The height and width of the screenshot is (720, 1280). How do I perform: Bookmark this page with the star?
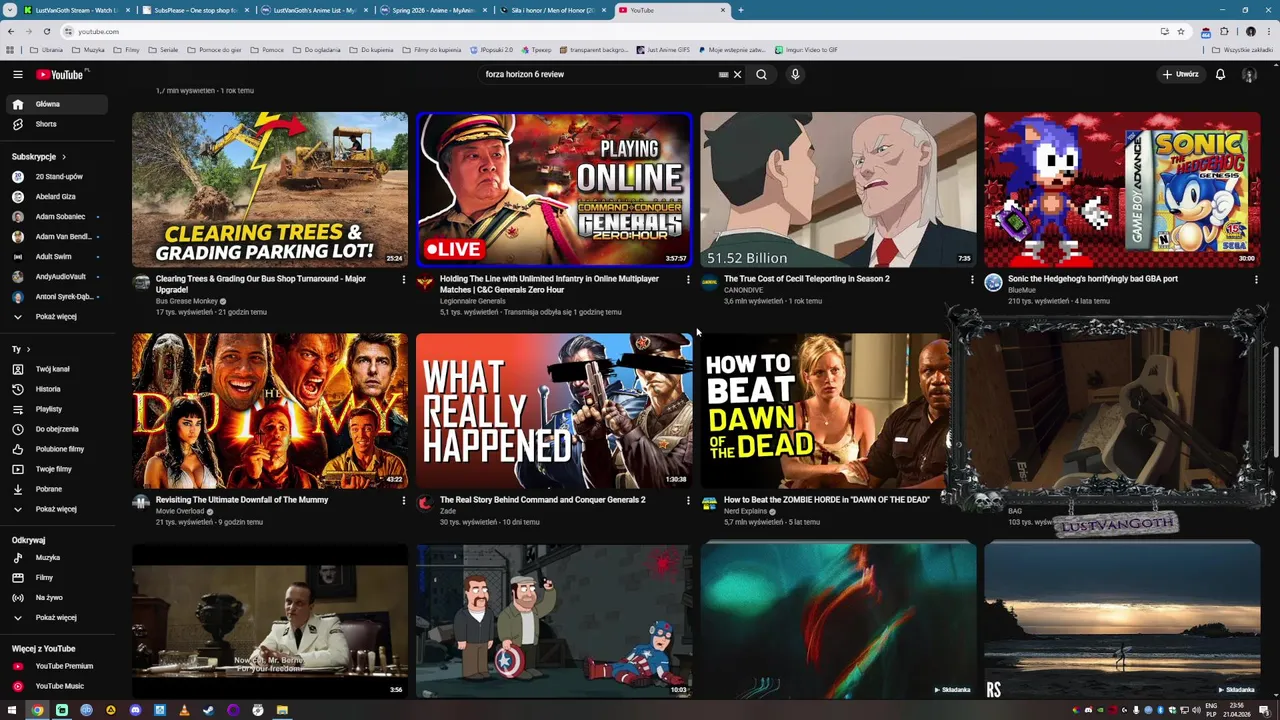tap(1181, 31)
